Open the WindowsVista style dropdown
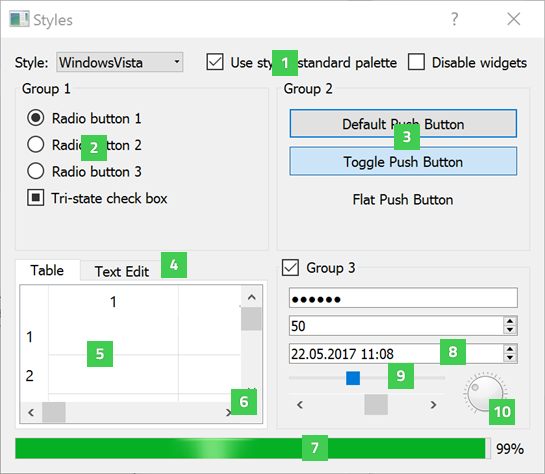This screenshot has width=545, height=474. point(120,63)
